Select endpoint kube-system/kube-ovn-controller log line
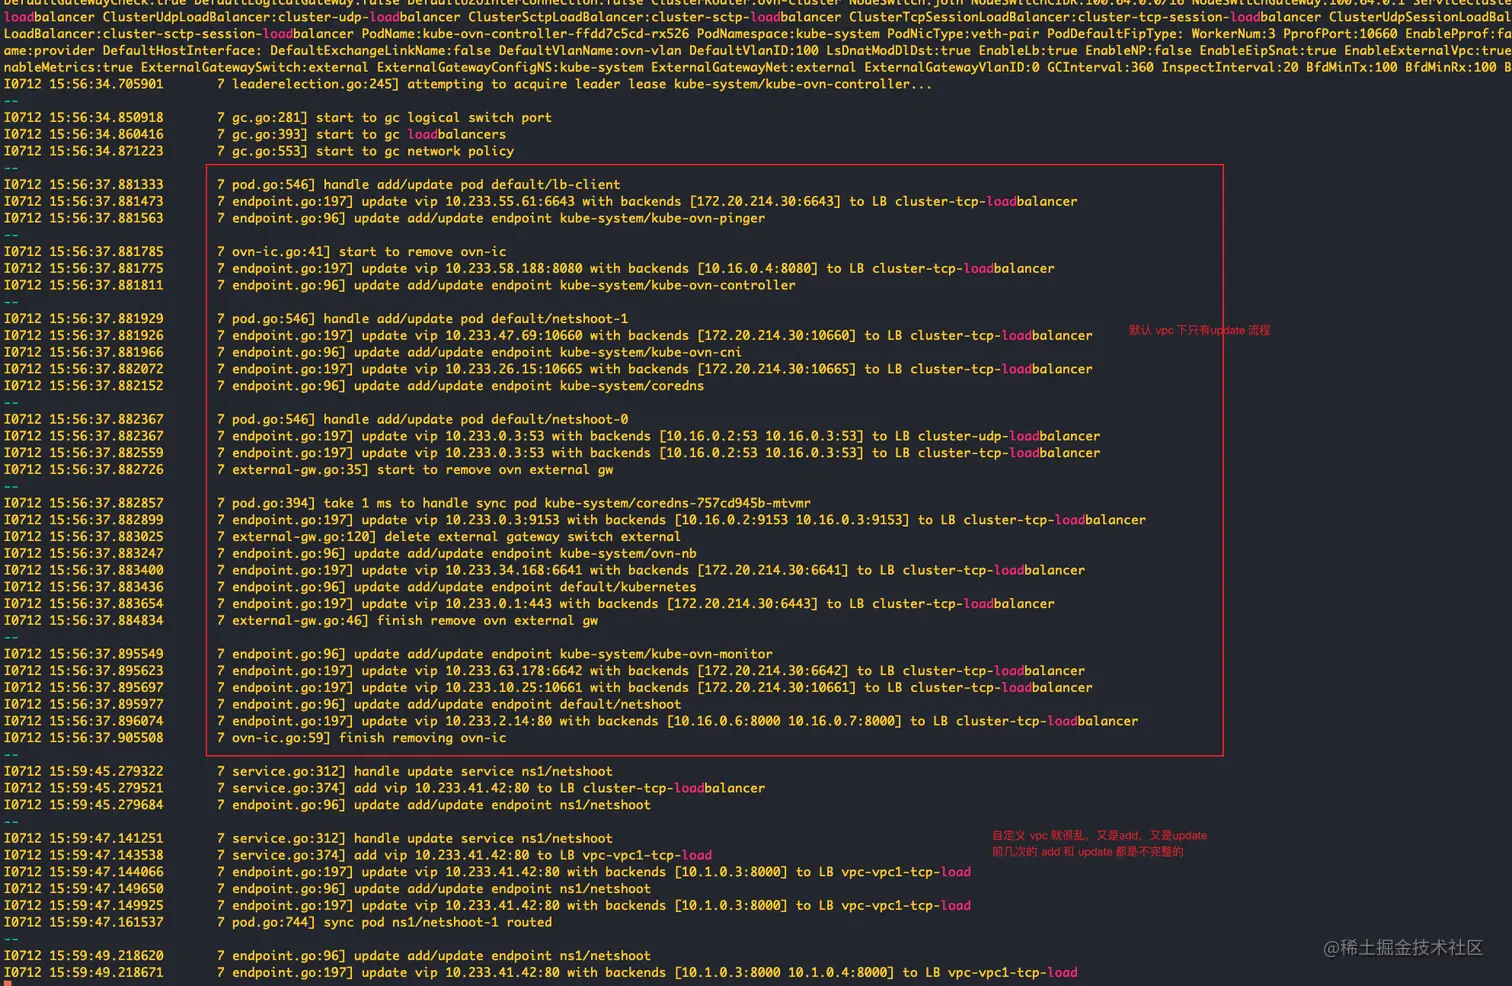1512x986 pixels. click(x=400, y=285)
